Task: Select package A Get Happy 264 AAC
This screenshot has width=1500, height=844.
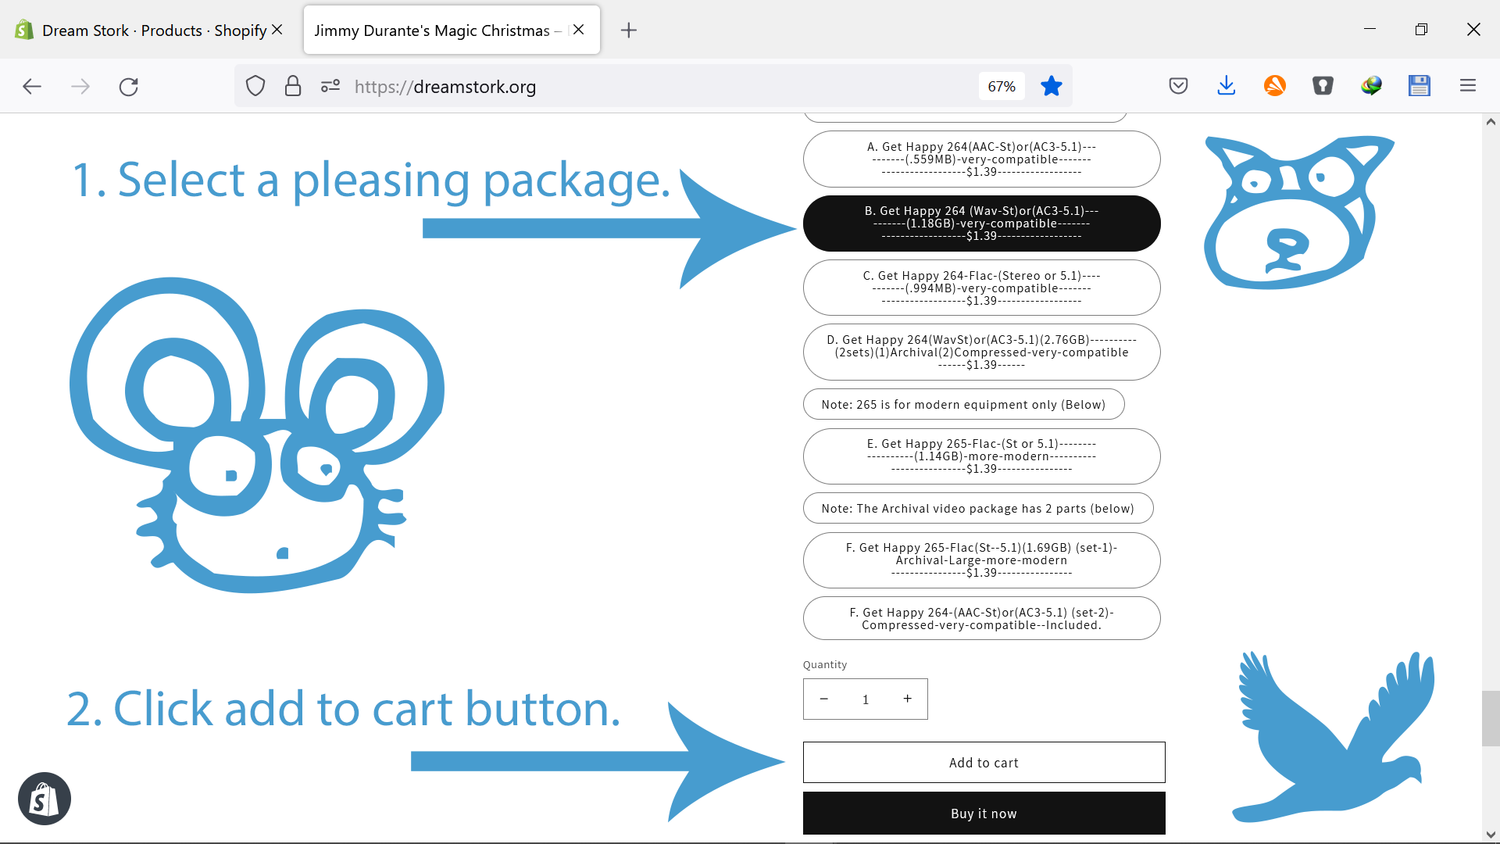Action: 981,159
